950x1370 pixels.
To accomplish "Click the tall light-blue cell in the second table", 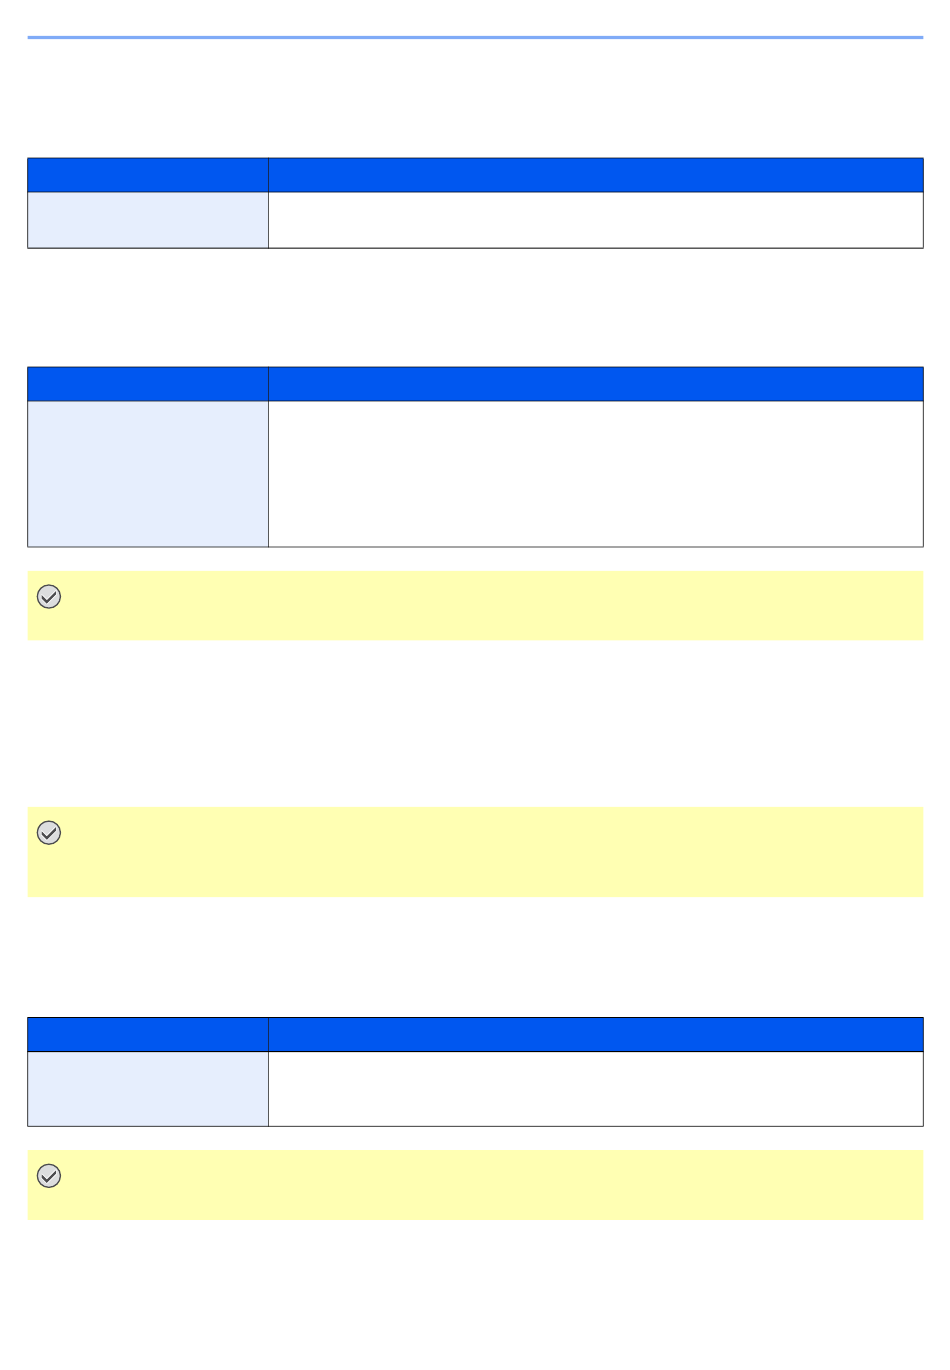I will point(148,474).
